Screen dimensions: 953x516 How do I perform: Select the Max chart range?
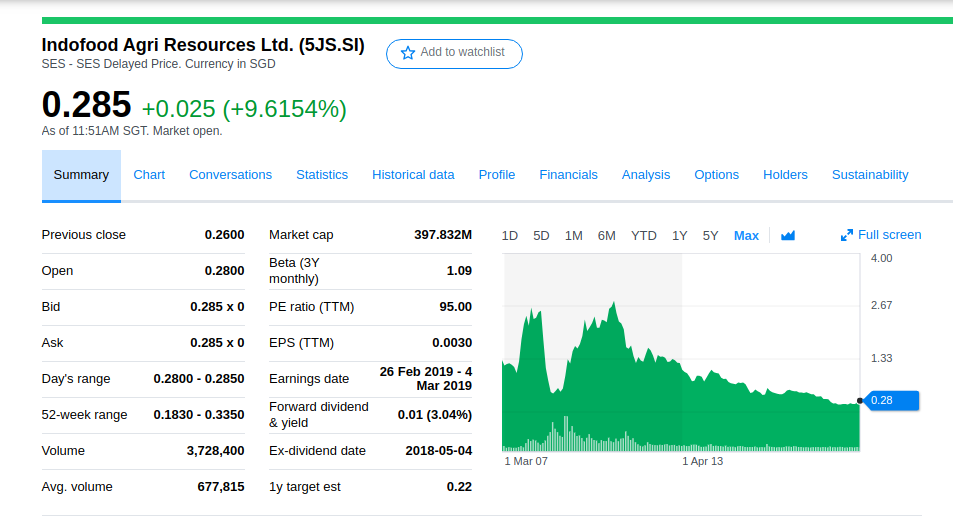(746, 236)
